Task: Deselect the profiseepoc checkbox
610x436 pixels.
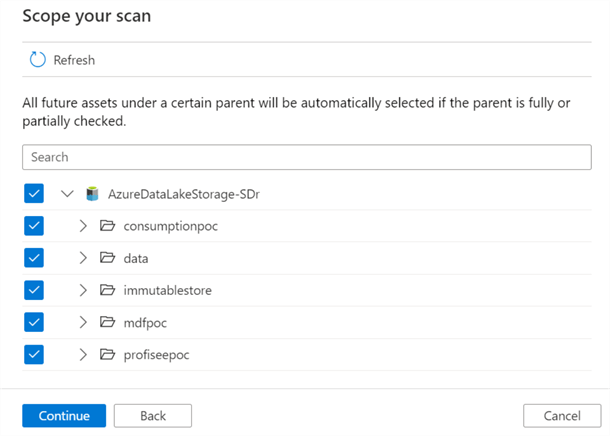Action: click(x=34, y=354)
